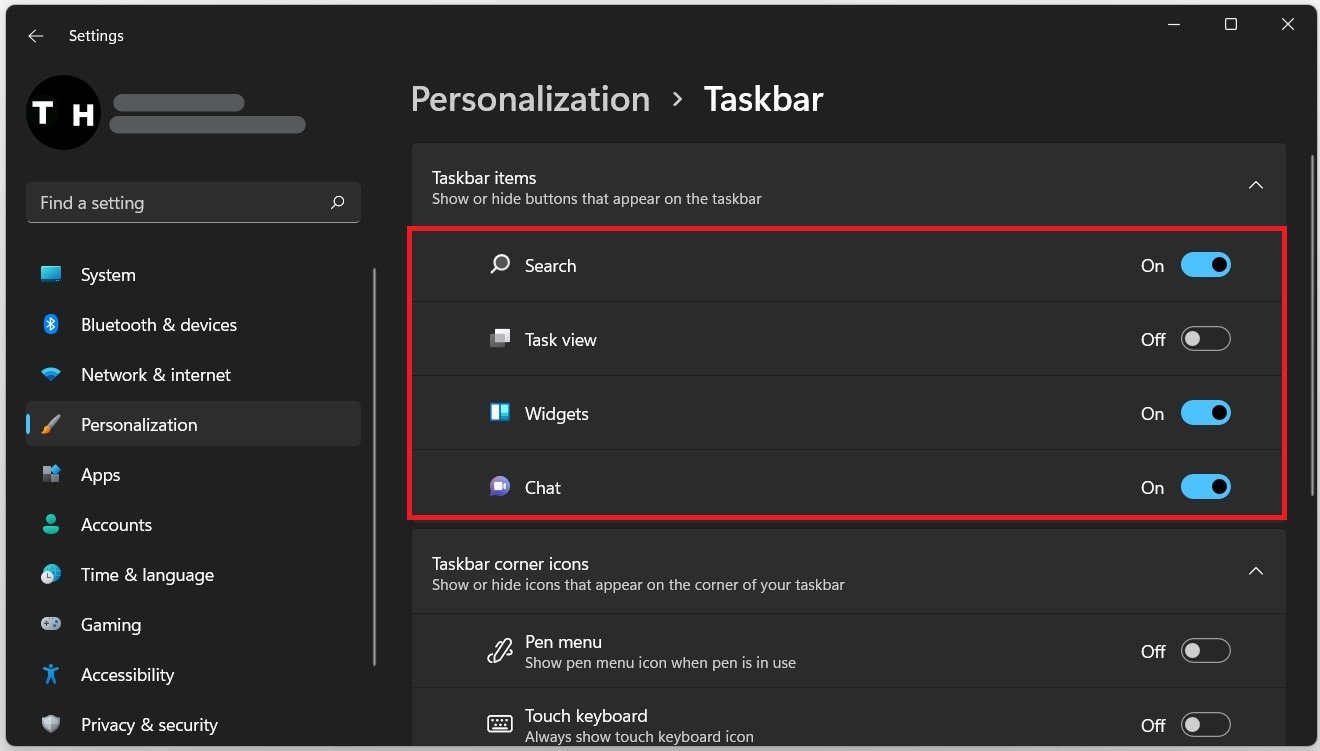1320x751 pixels.
Task: Go back using the Settings back arrow
Action: (x=36, y=36)
